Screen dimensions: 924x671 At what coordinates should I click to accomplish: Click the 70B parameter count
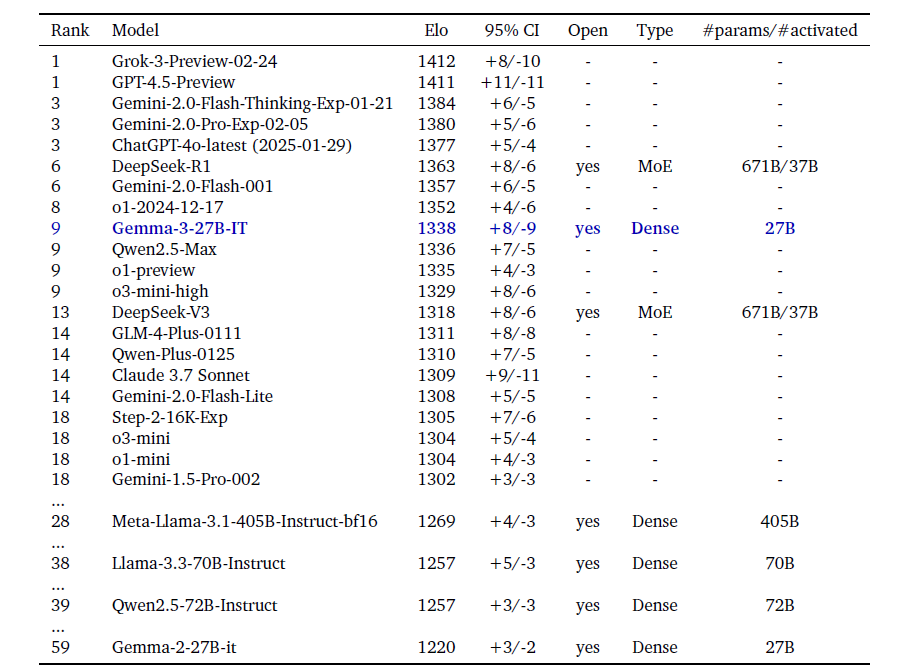coord(780,564)
